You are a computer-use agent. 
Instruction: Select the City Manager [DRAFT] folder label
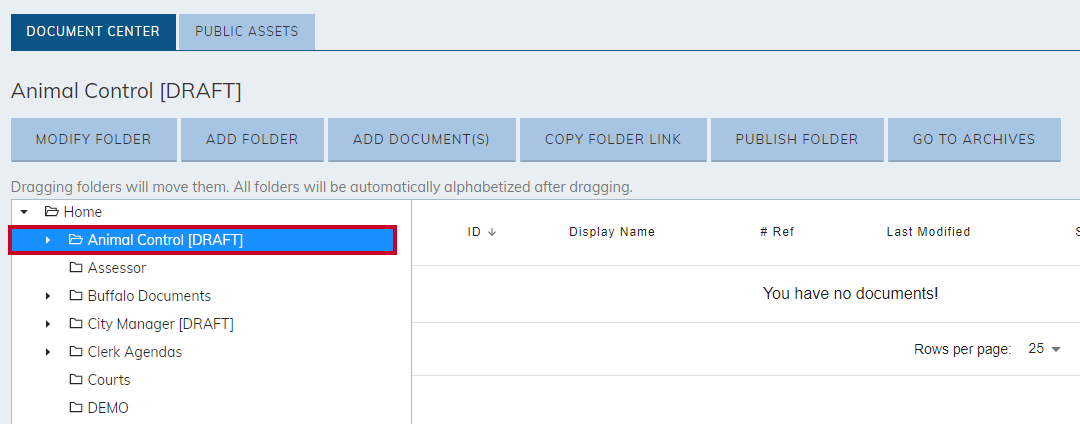[x=160, y=324]
